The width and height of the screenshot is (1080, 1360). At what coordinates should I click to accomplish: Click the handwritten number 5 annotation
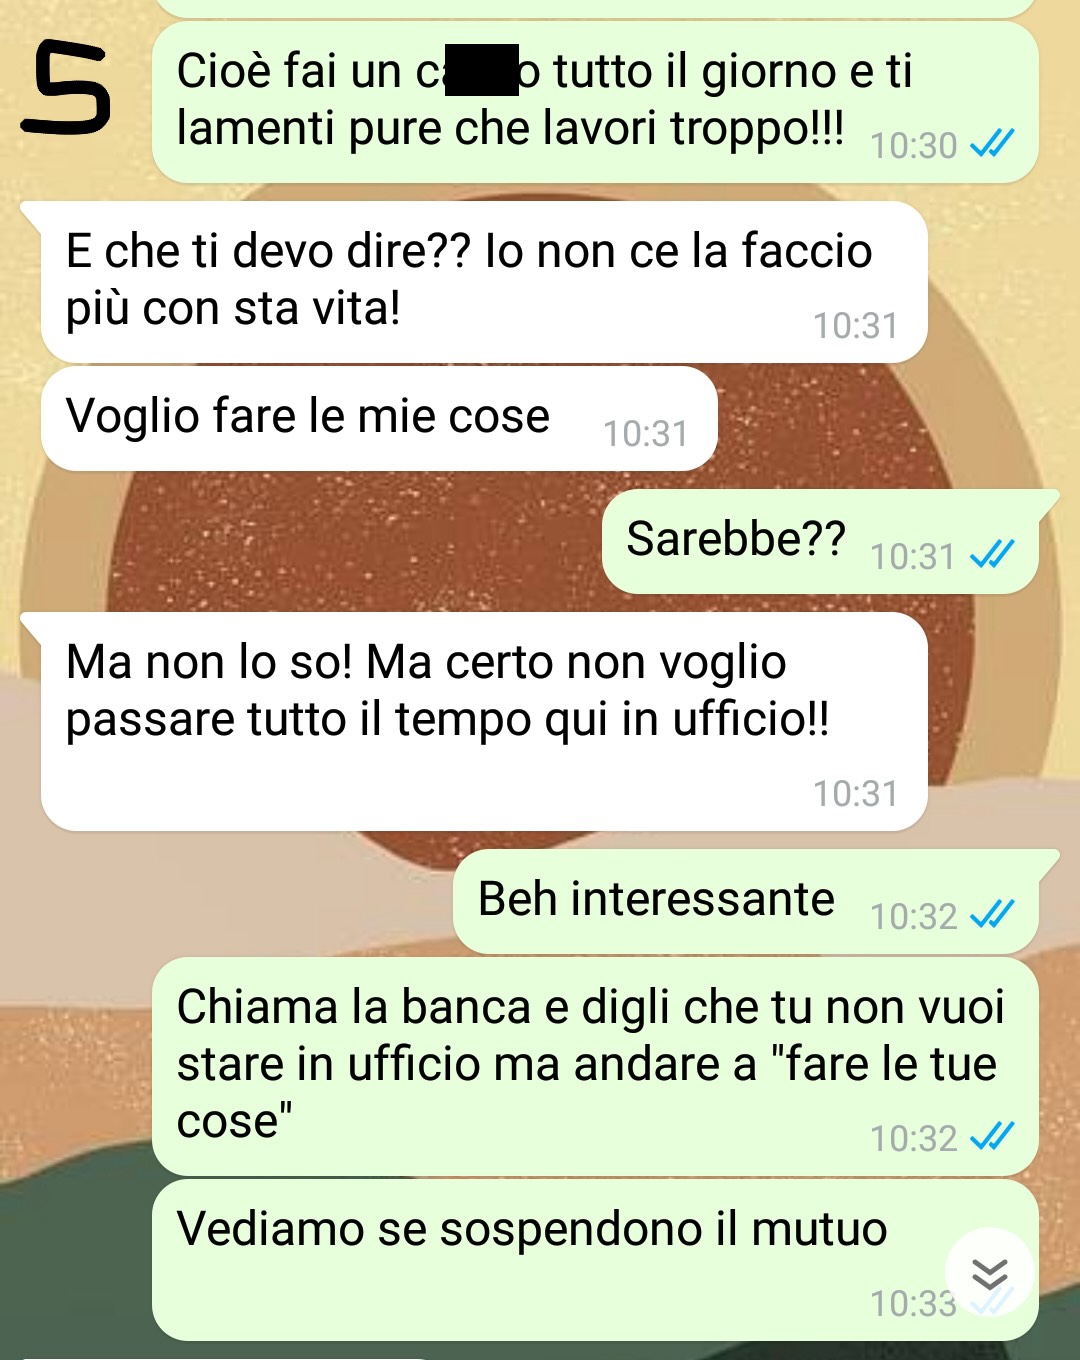(x=67, y=91)
